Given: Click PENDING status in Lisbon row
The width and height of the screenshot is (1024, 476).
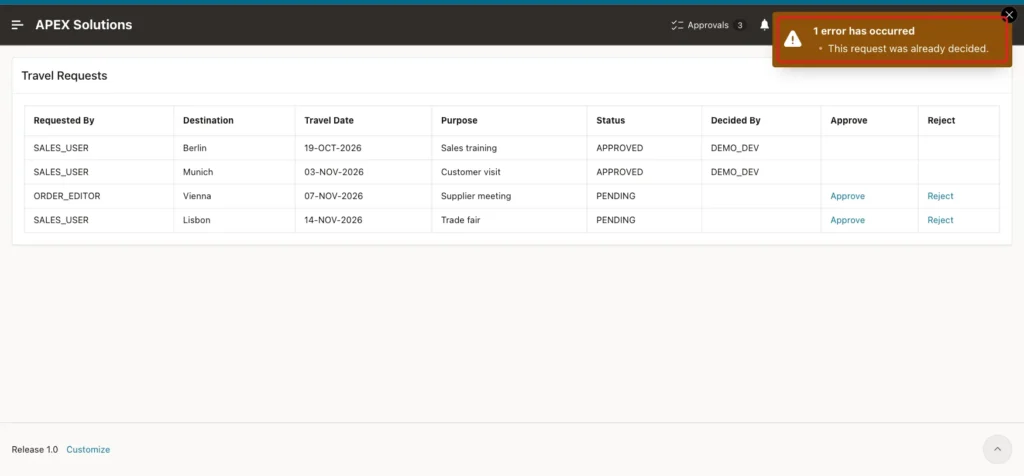Looking at the screenshot, I should pyautogui.click(x=616, y=220).
